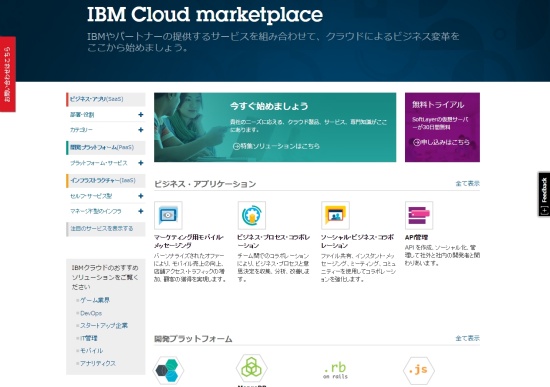The width and height of the screenshot is (550, 387).
Task: Expand プラットフォーム・サービス plus sign
Action: pyautogui.click(x=141, y=163)
